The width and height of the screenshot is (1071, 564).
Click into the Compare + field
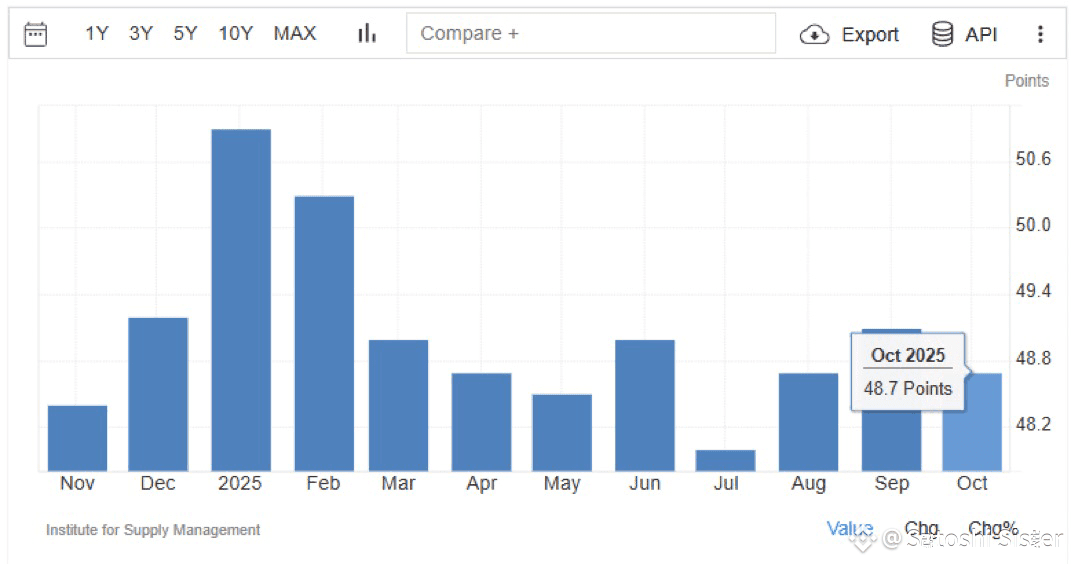click(x=591, y=33)
